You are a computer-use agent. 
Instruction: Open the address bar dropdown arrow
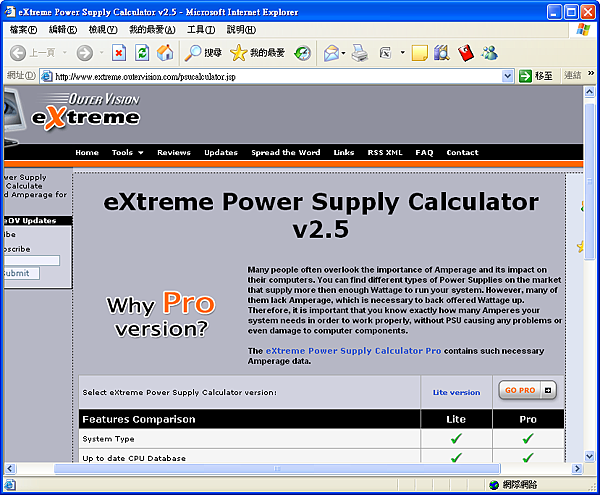(x=507, y=76)
